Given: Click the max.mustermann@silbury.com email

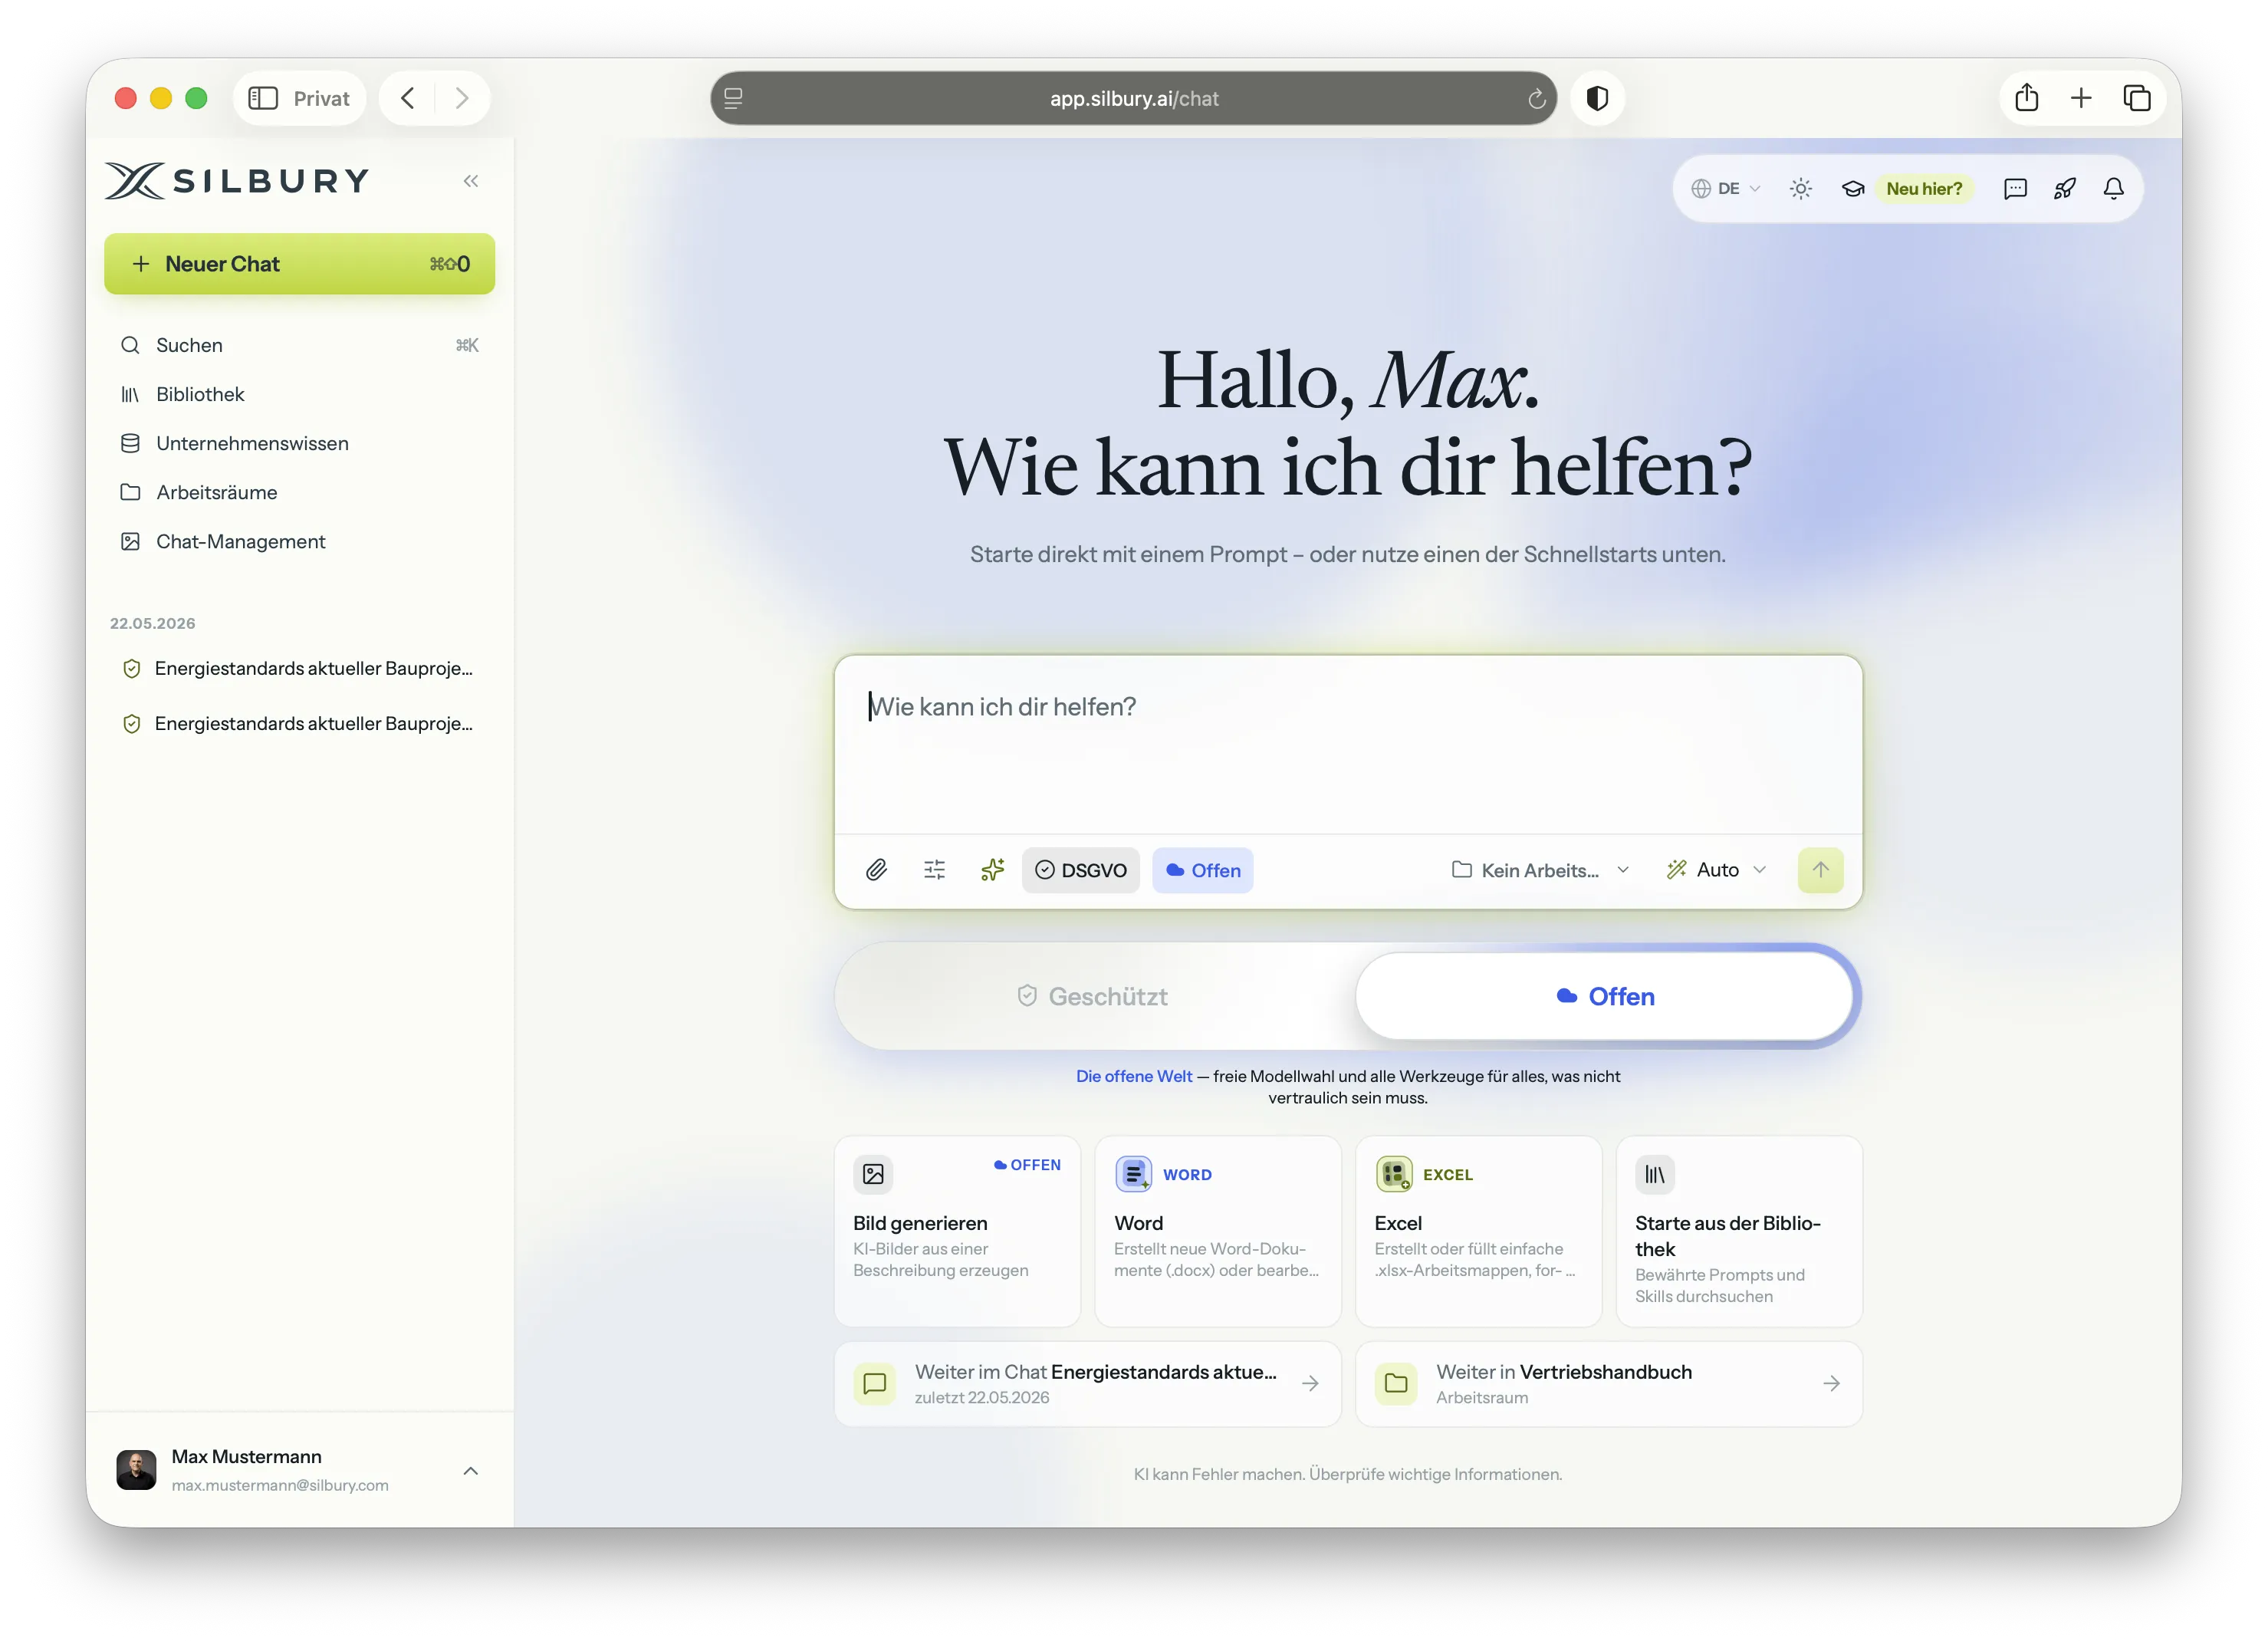Looking at the screenshot, I should point(280,1485).
